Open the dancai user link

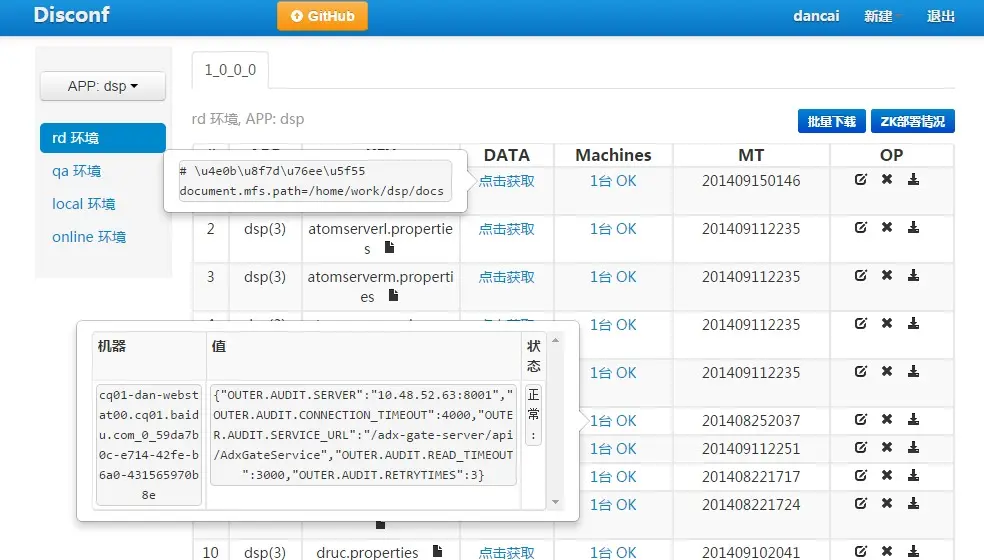pos(816,16)
